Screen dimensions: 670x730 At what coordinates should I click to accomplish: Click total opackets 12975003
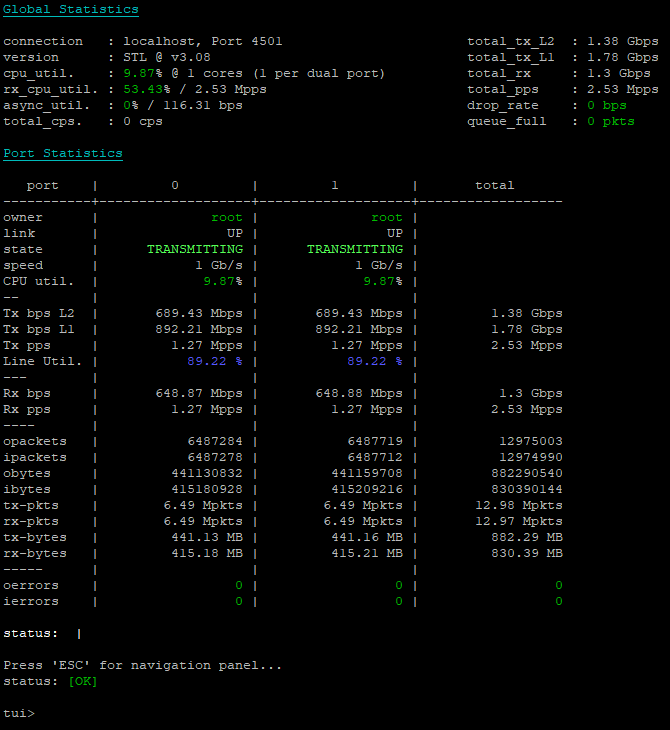(x=531, y=441)
